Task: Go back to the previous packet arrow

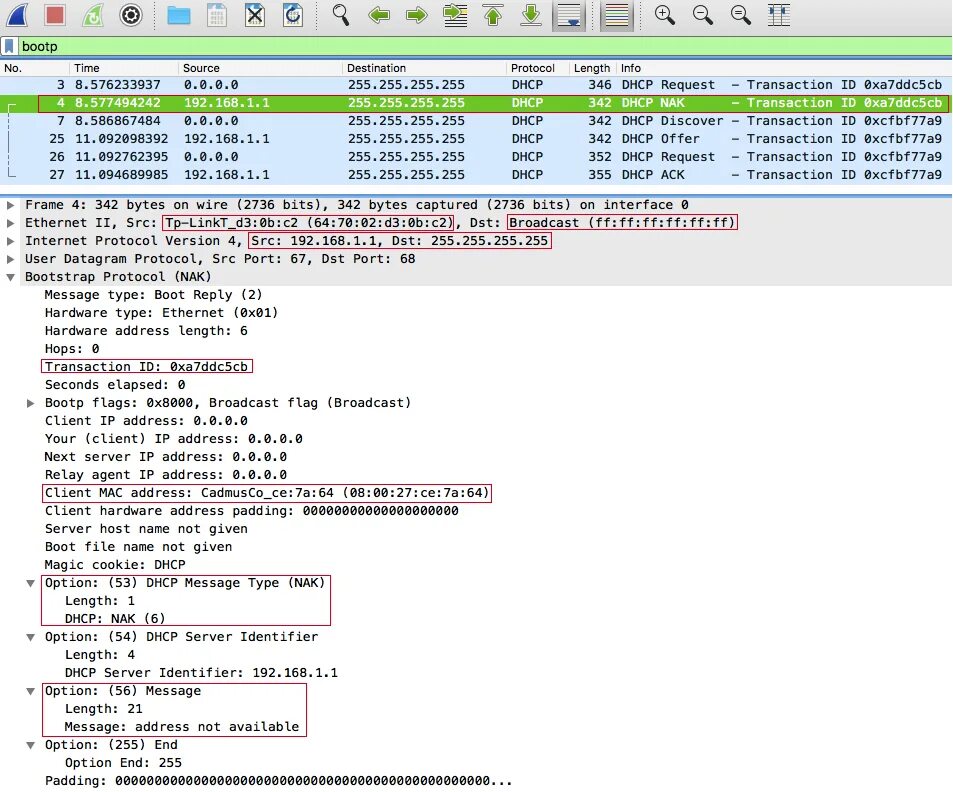Action: 379,15
